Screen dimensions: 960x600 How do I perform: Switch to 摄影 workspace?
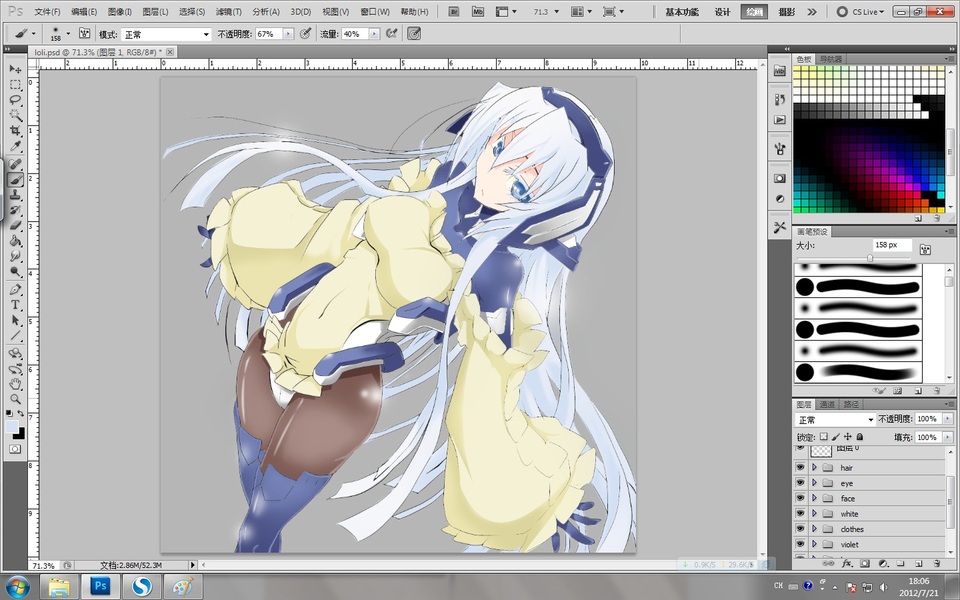[x=787, y=12]
